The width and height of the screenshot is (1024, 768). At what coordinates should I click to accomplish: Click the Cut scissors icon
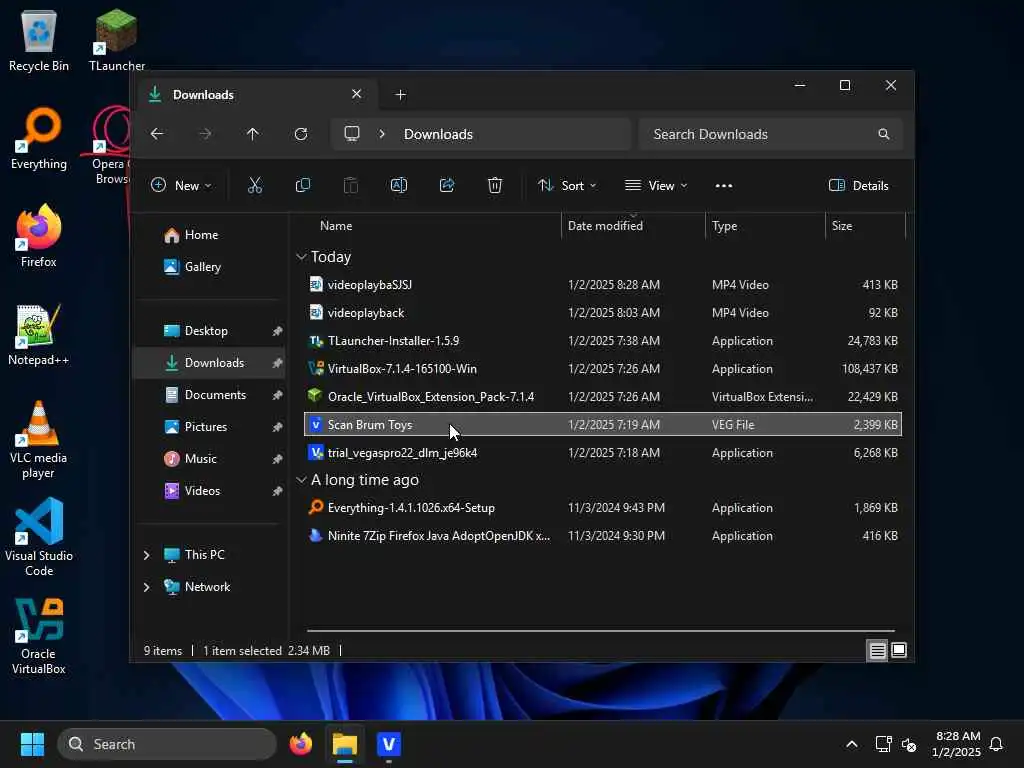pyautogui.click(x=255, y=185)
